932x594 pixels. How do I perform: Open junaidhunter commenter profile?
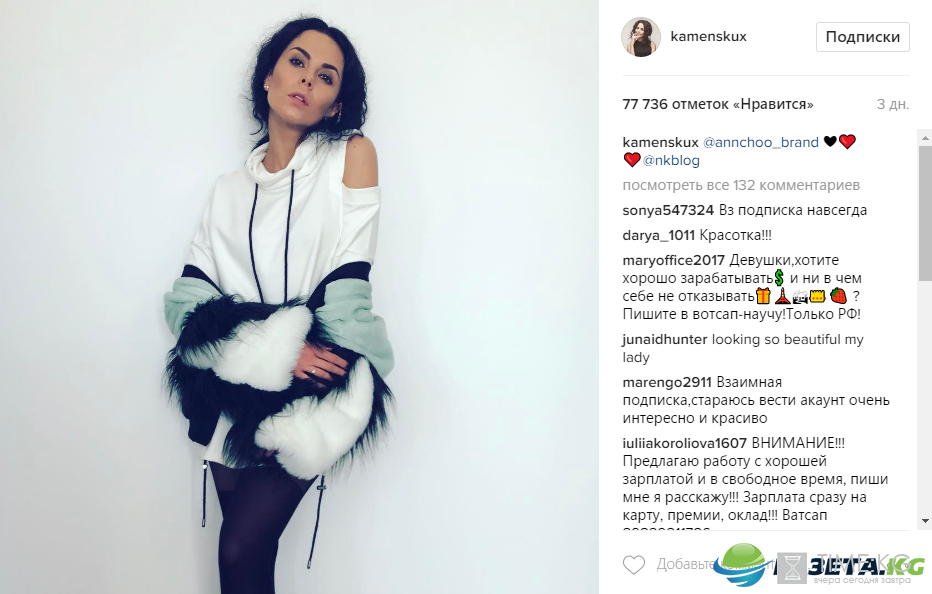pos(665,340)
